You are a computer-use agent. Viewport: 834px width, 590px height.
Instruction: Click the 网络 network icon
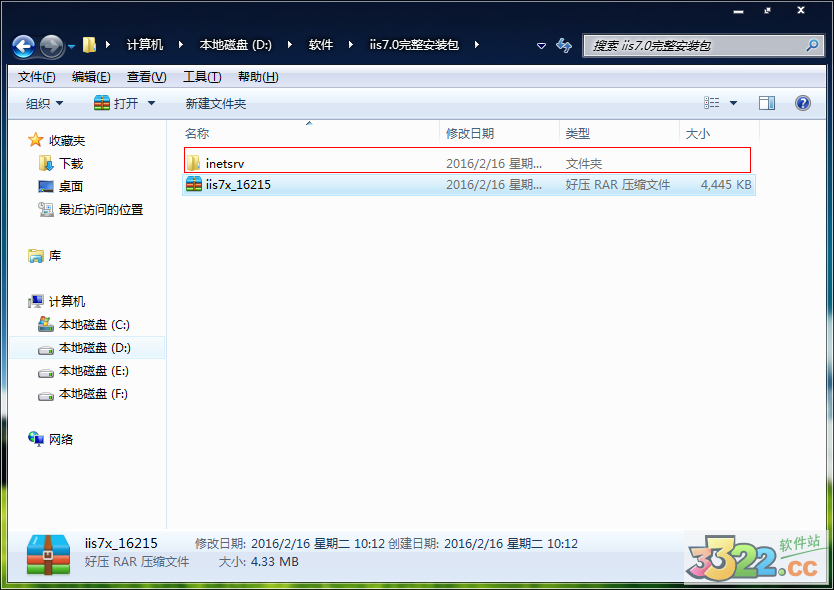point(36,439)
